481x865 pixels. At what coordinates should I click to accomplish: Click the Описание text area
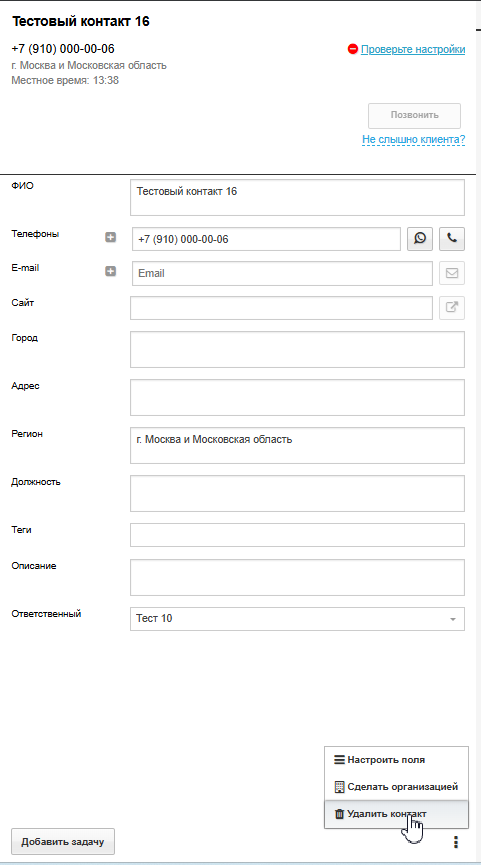coord(297,578)
